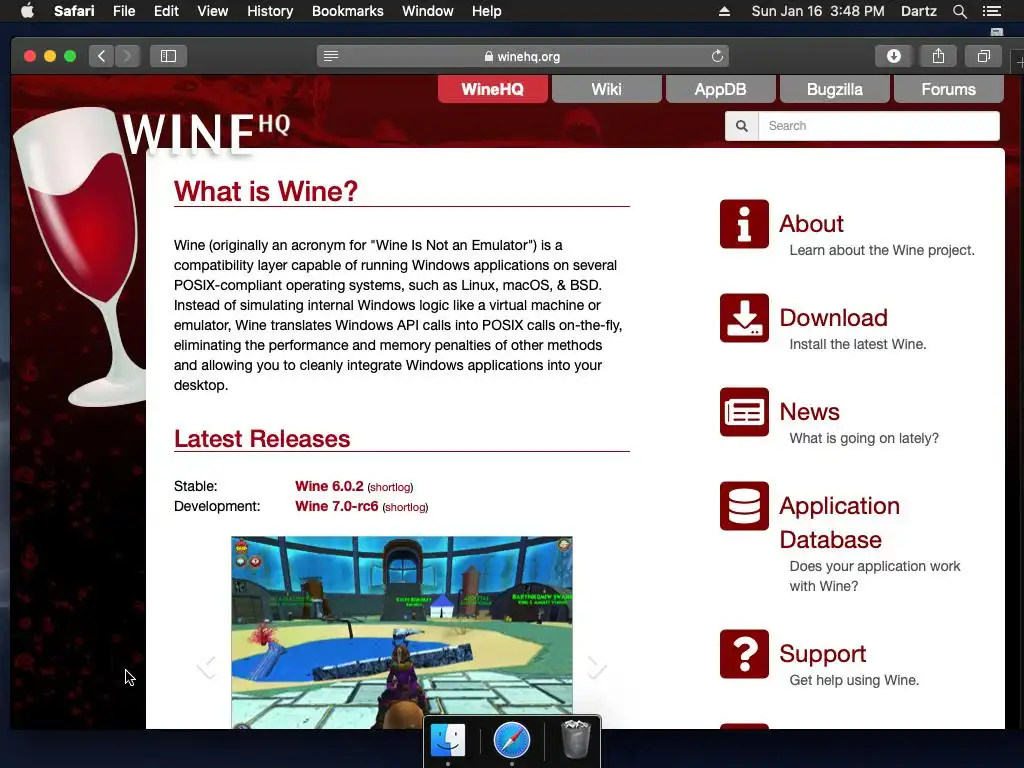Click the About info icon

click(744, 224)
